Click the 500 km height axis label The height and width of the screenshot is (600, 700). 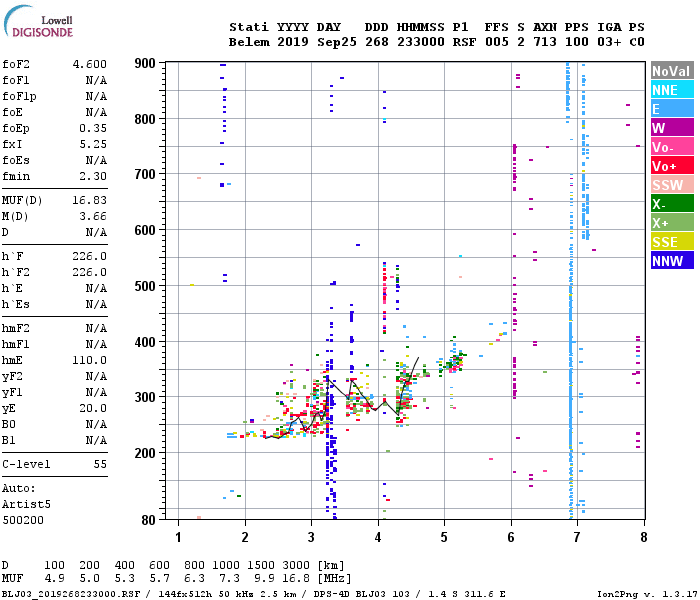click(x=145, y=286)
